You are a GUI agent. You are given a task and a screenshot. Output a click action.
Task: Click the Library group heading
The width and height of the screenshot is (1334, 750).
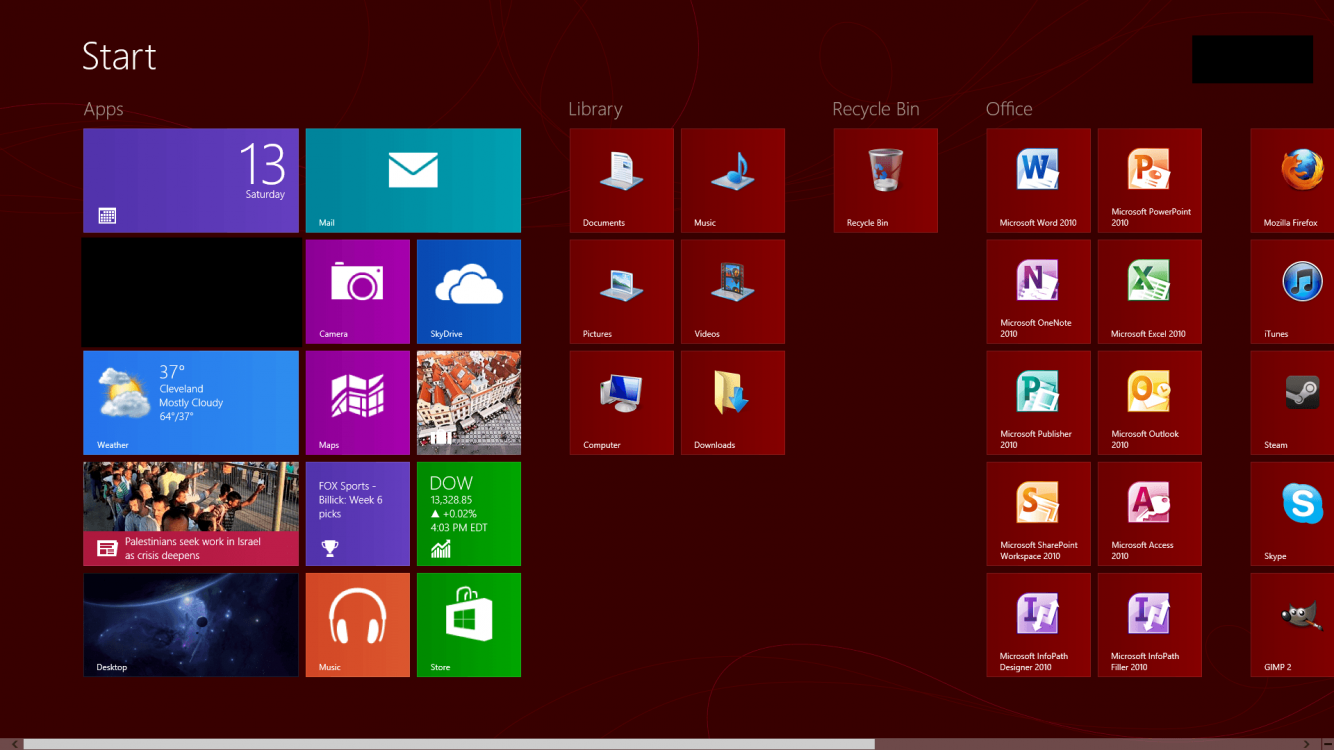(595, 110)
